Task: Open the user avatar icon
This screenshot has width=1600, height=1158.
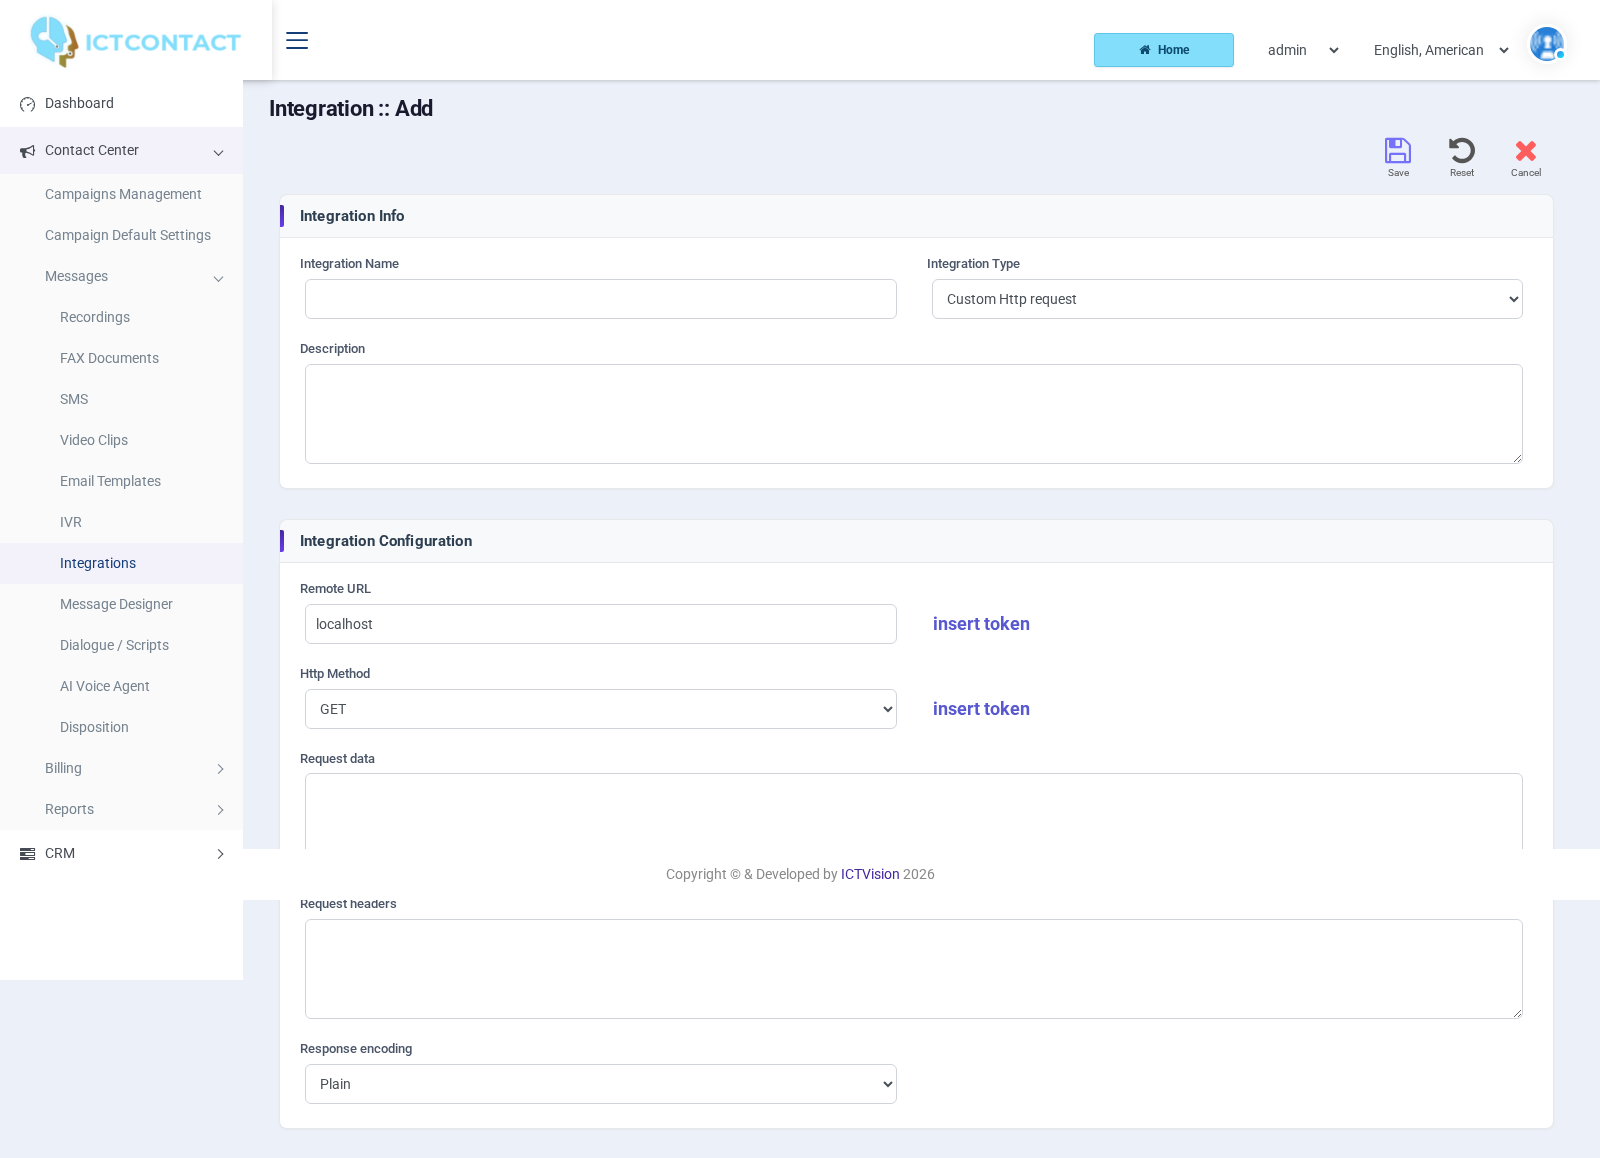Action: (x=1547, y=44)
